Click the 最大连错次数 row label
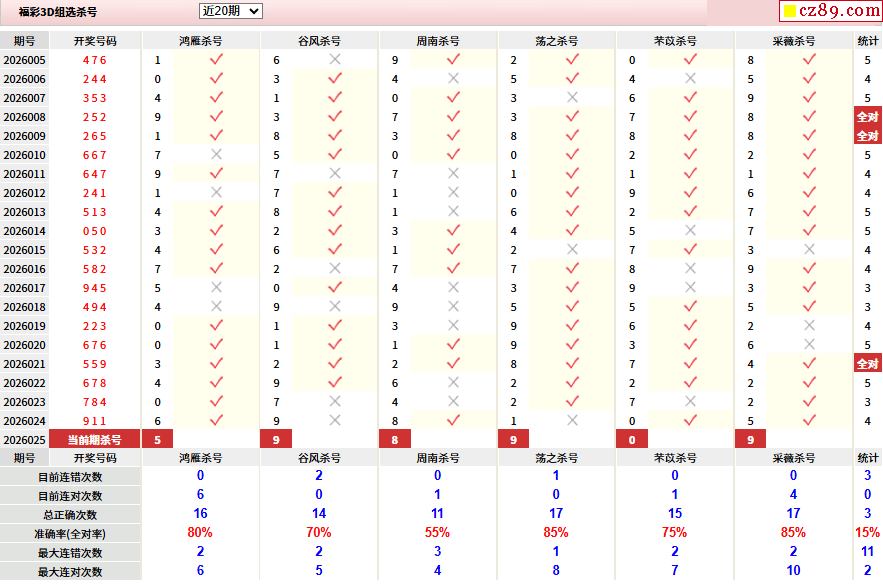This screenshot has height=584, width=883. pyautogui.click(x=70, y=553)
